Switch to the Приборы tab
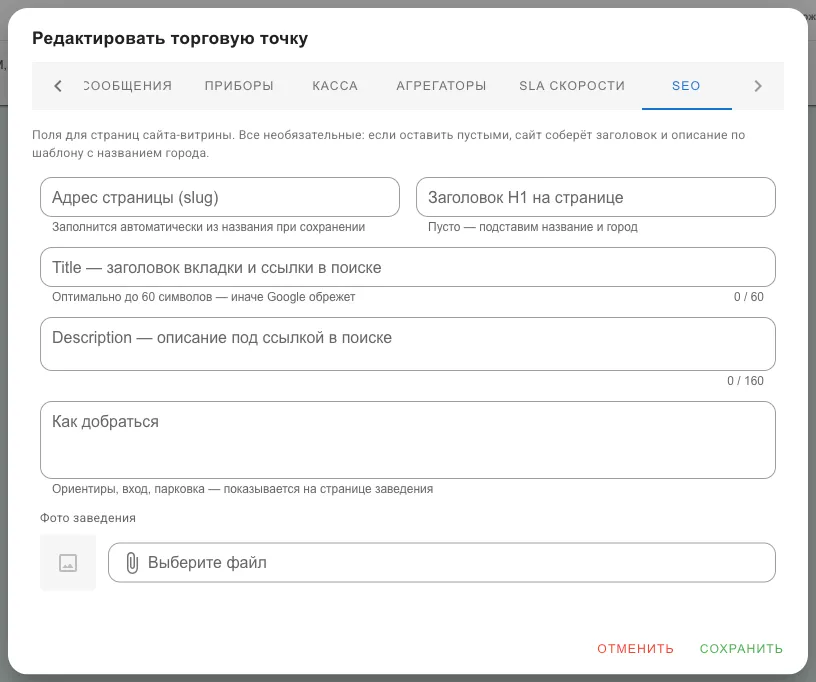Viewport: 816px width, 682px height. [239, 86]
